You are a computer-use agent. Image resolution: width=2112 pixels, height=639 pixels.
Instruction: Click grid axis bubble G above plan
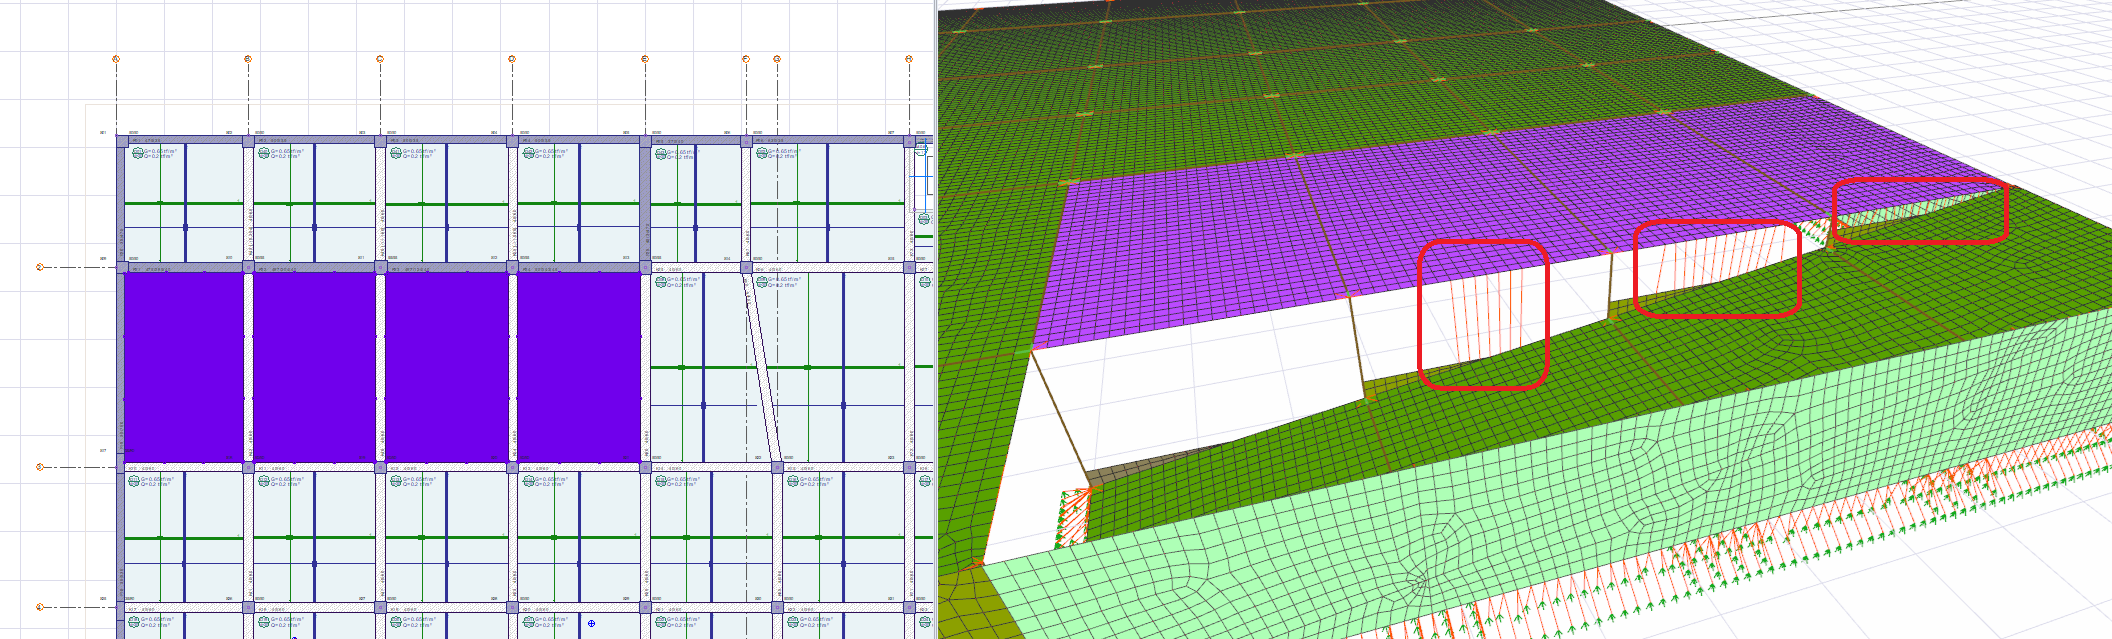[777, 59]
